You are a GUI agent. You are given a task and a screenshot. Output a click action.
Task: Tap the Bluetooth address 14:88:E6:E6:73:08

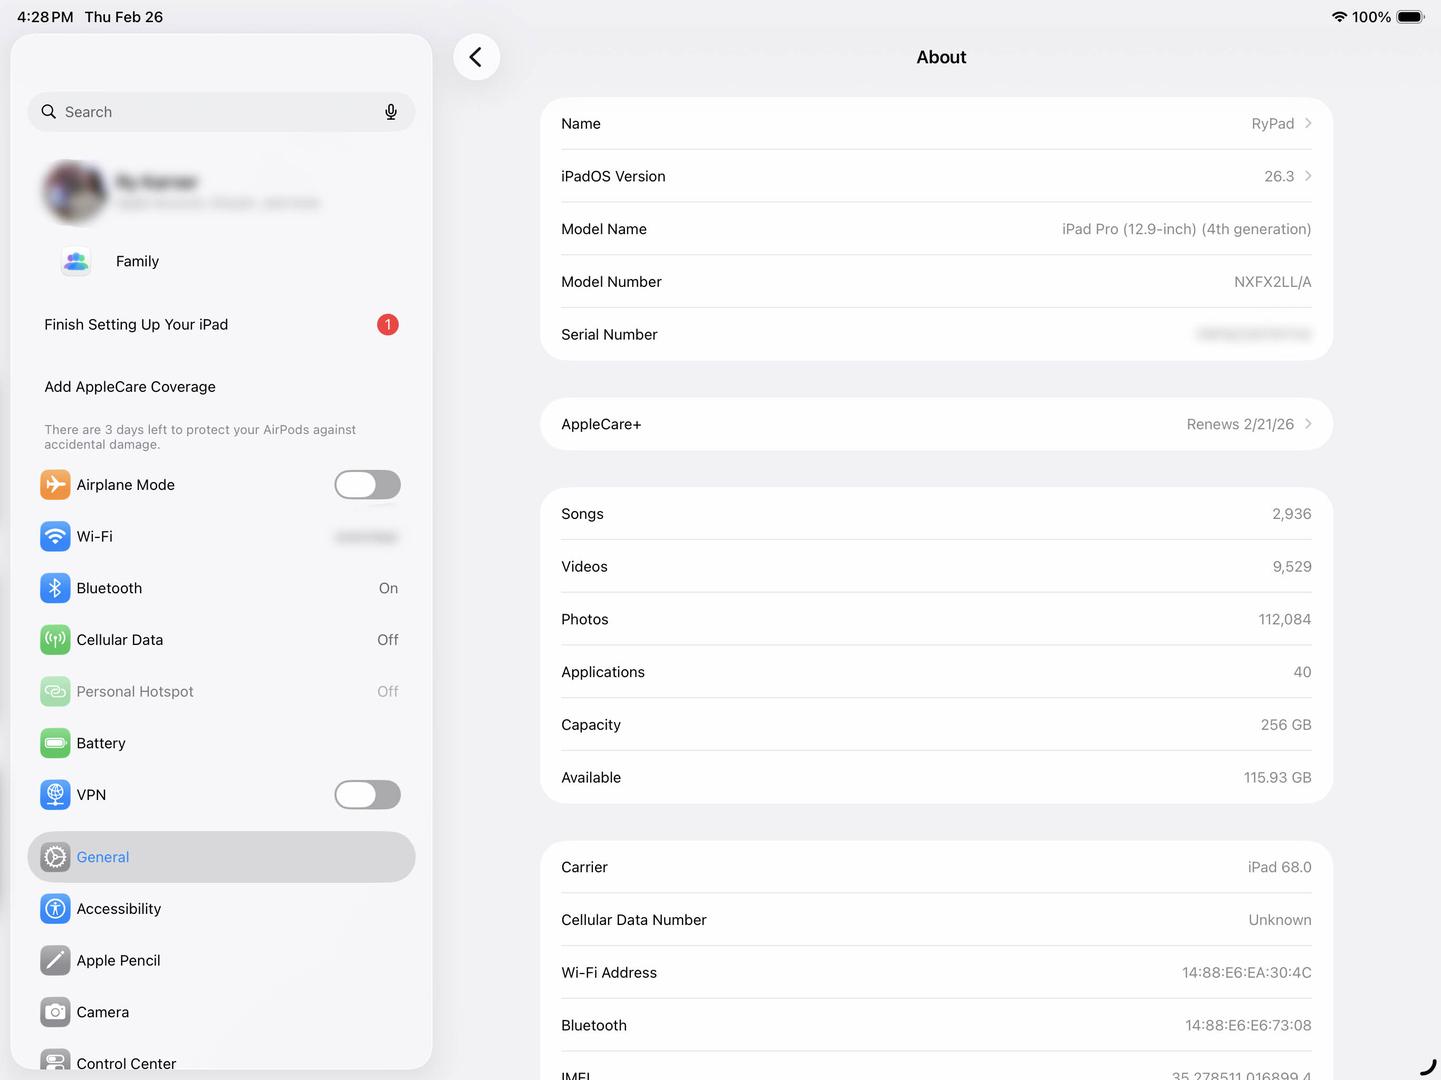(1248, 1025)
